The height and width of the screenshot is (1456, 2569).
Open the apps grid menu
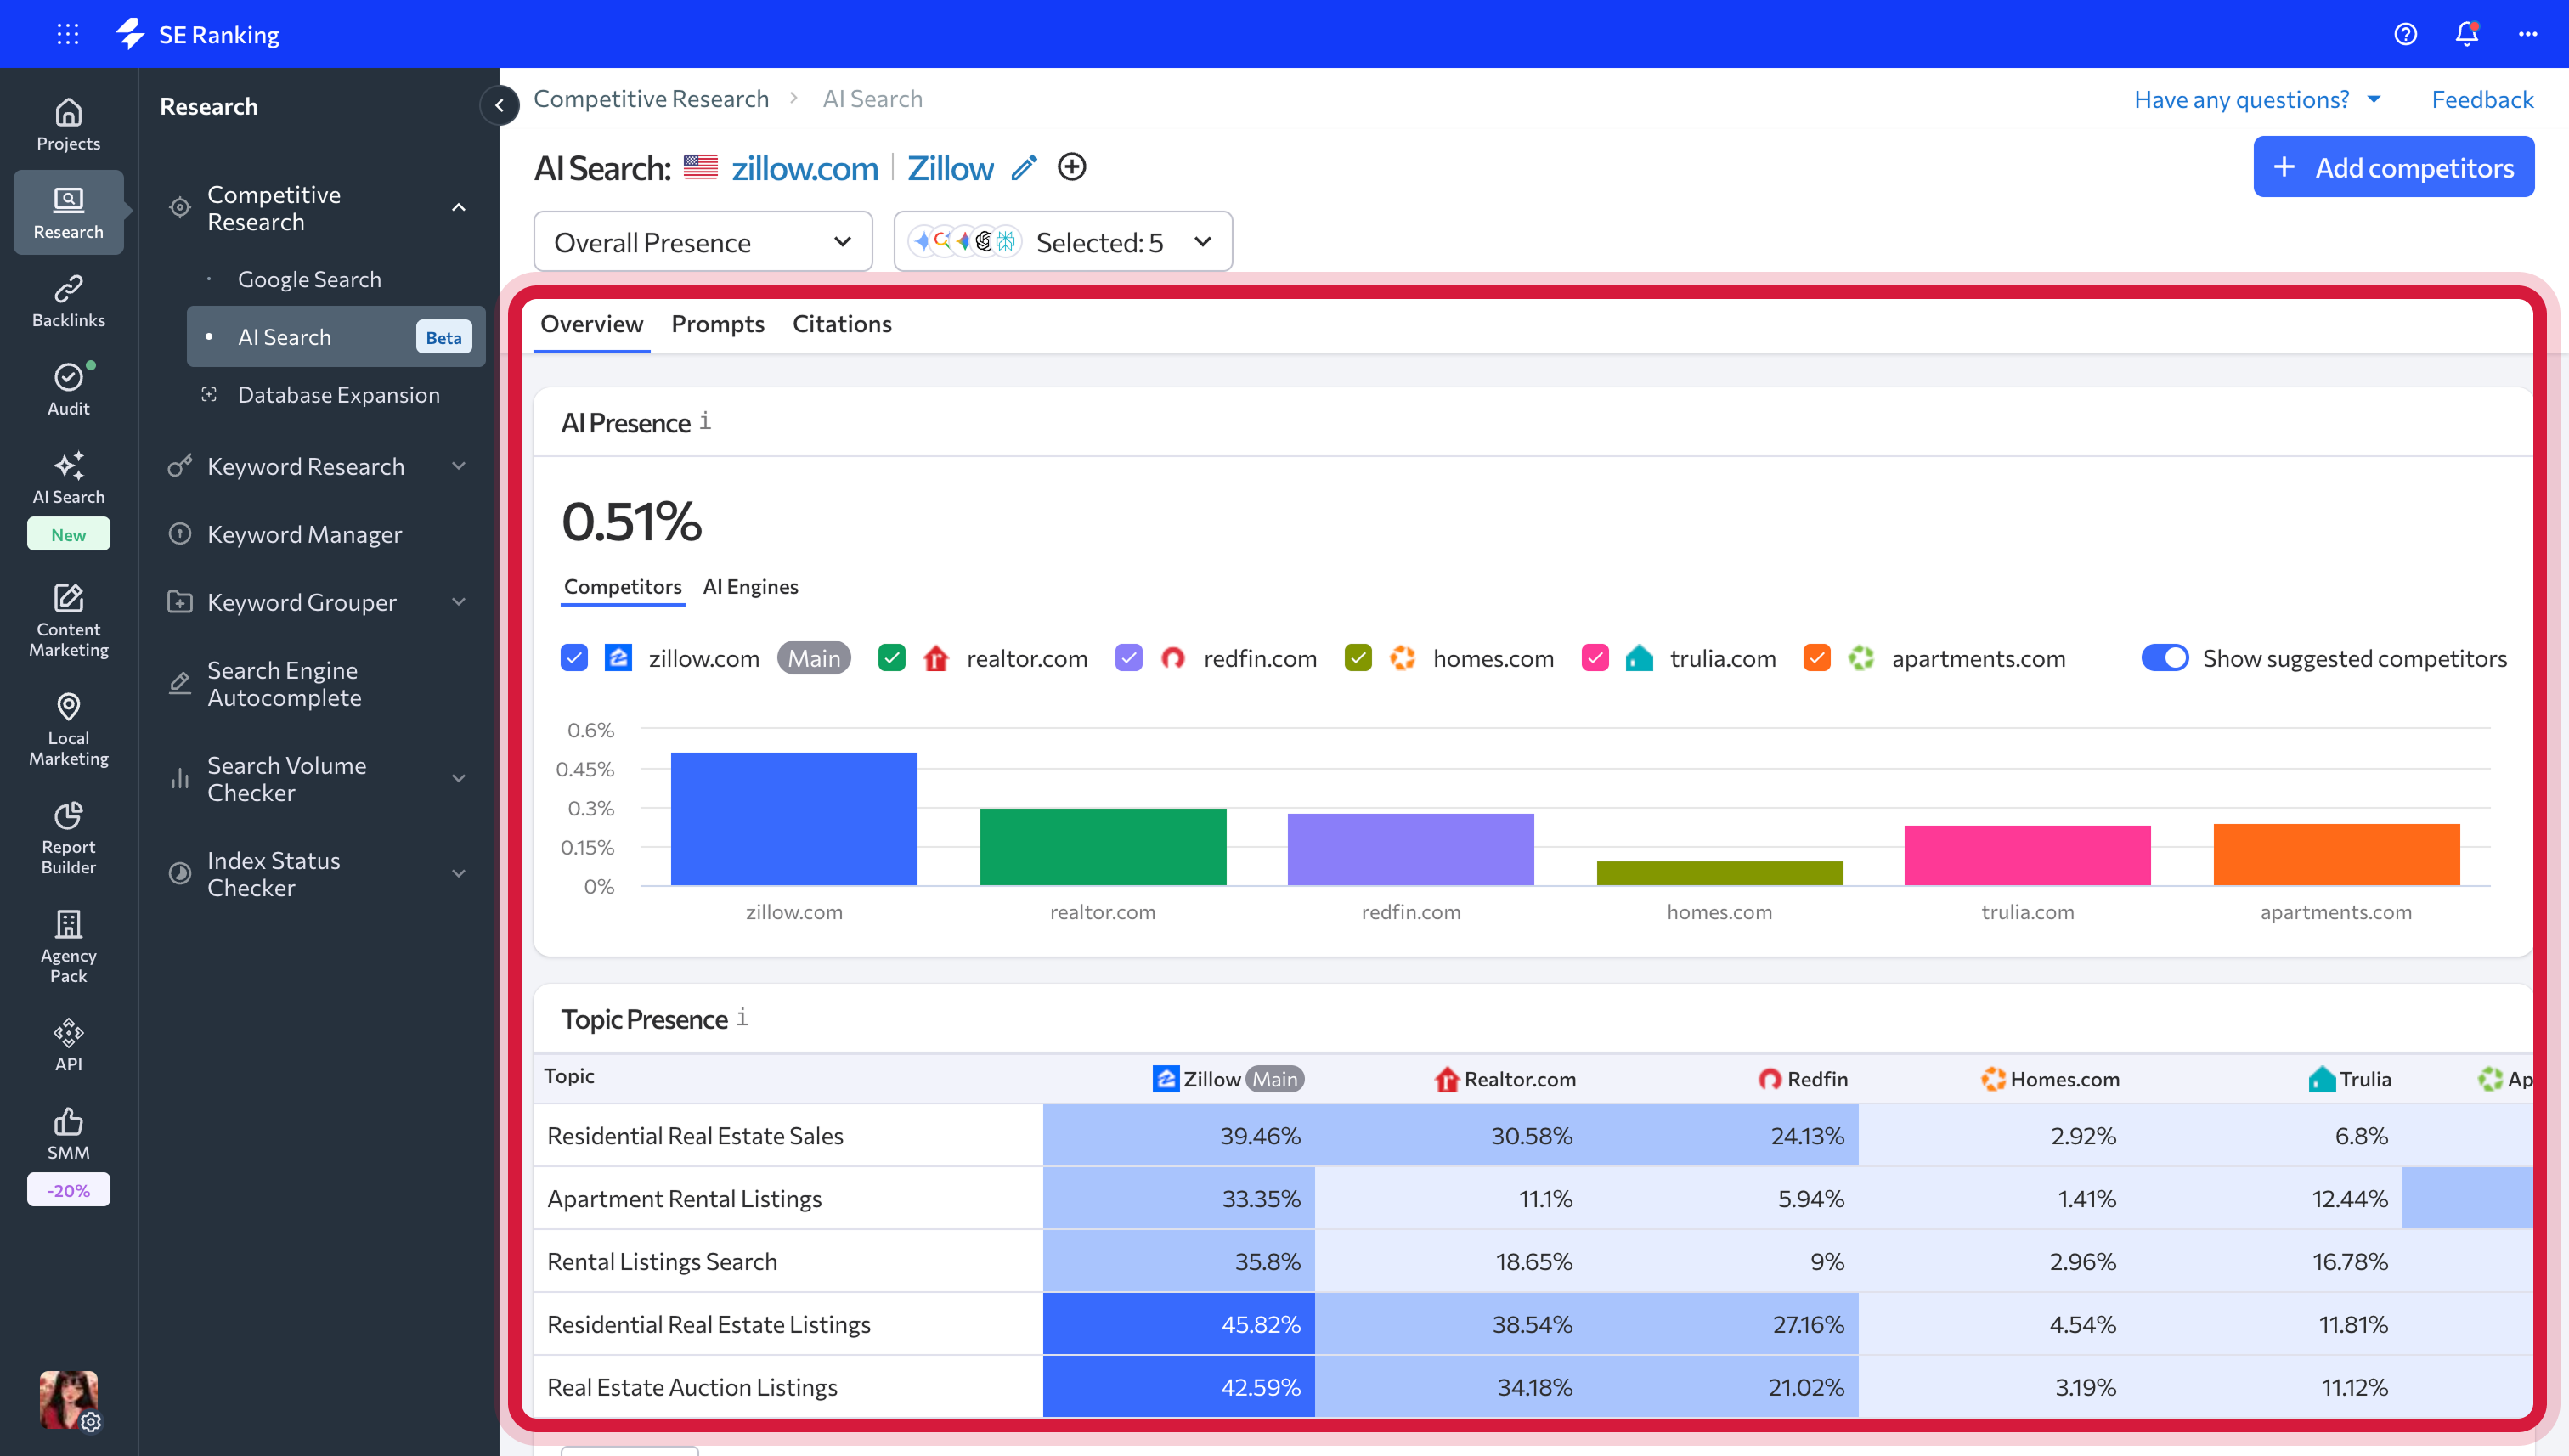(x=67, y=34)
